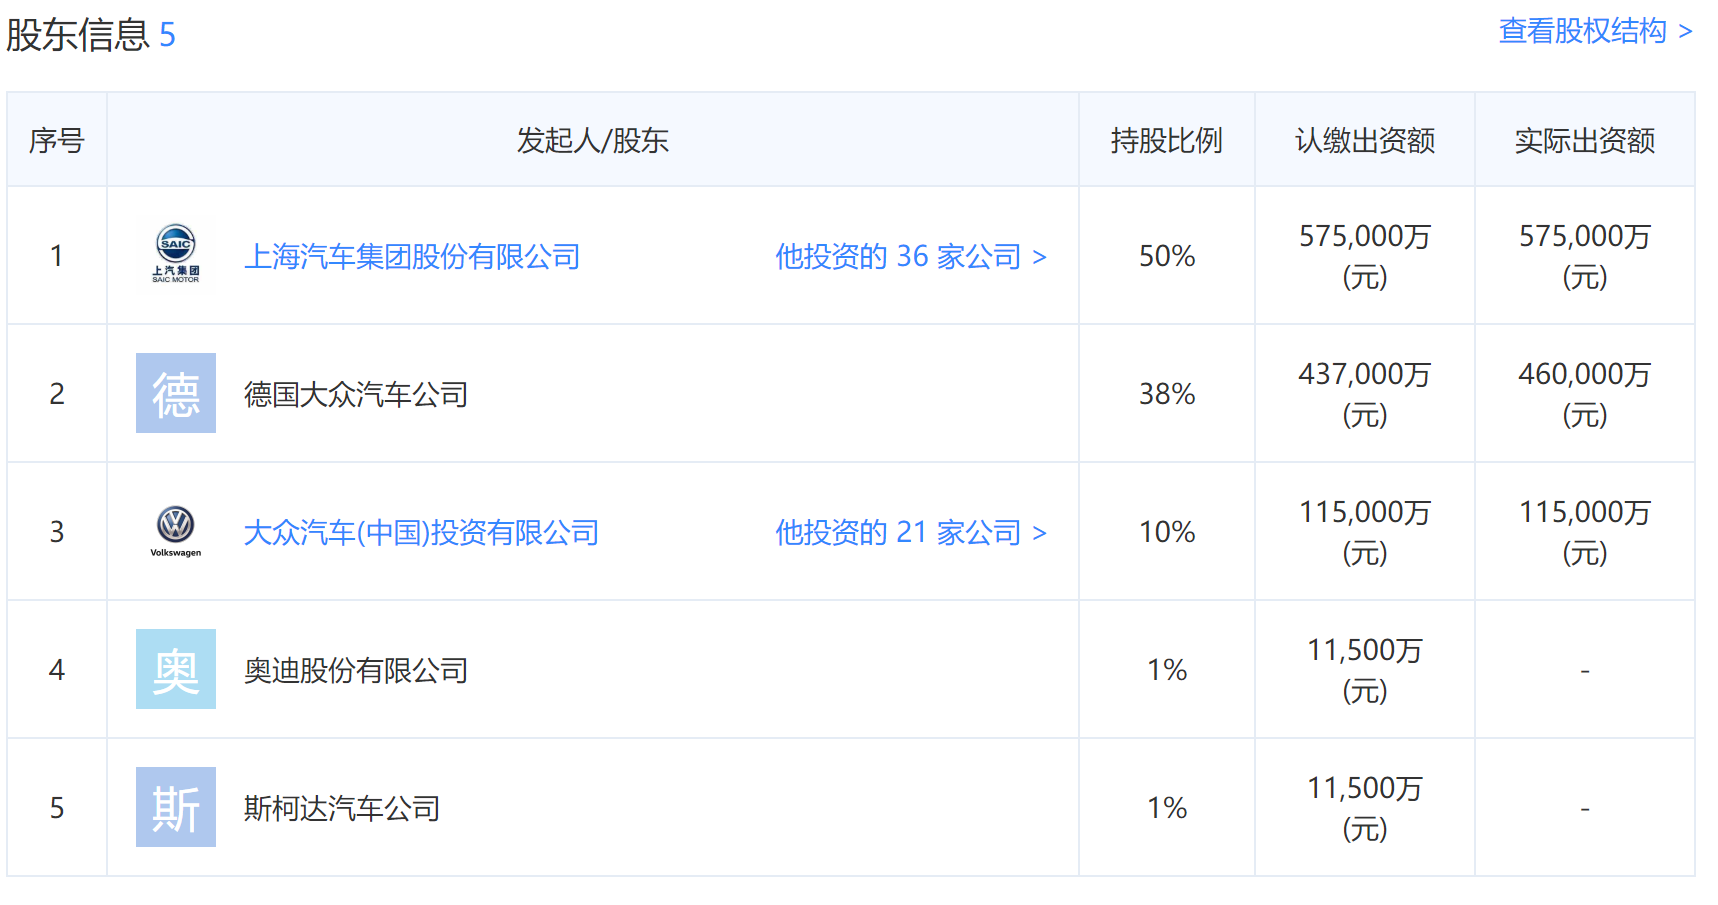This screenshot has width=1718, height=905.
Task: Expand 他投资的 21 家公司 list
Action: pyautogui.click(x=910, y=533)
